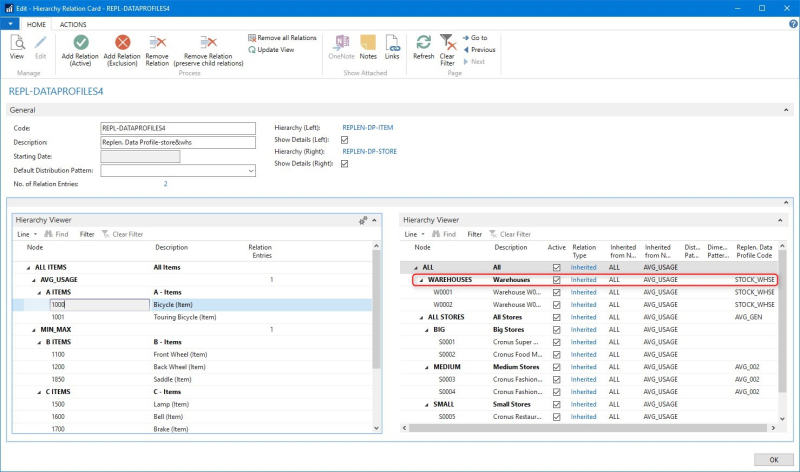The width and height of the screenshot is (800, 472).
Task: Collapse the ALL STORES tree node
Action: point(421,316)
